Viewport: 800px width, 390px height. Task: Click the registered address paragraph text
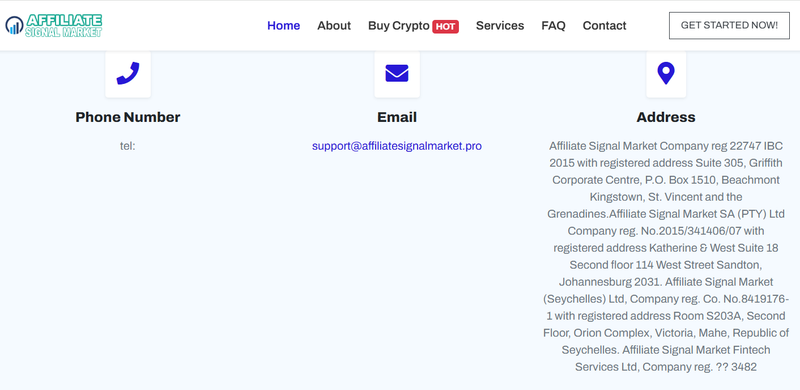click(x=666, y=256)
